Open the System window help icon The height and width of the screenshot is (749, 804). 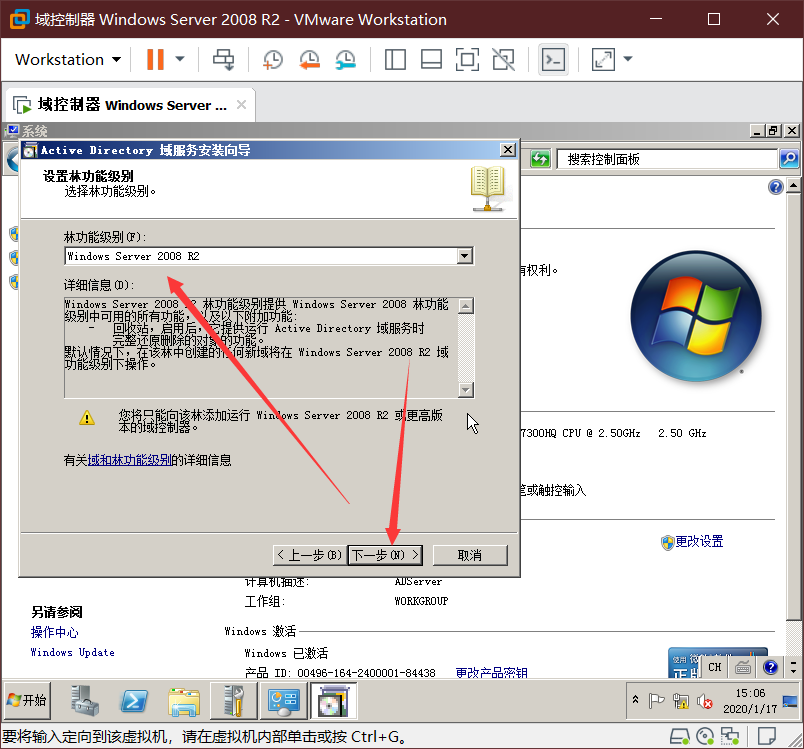coord(776,187)
